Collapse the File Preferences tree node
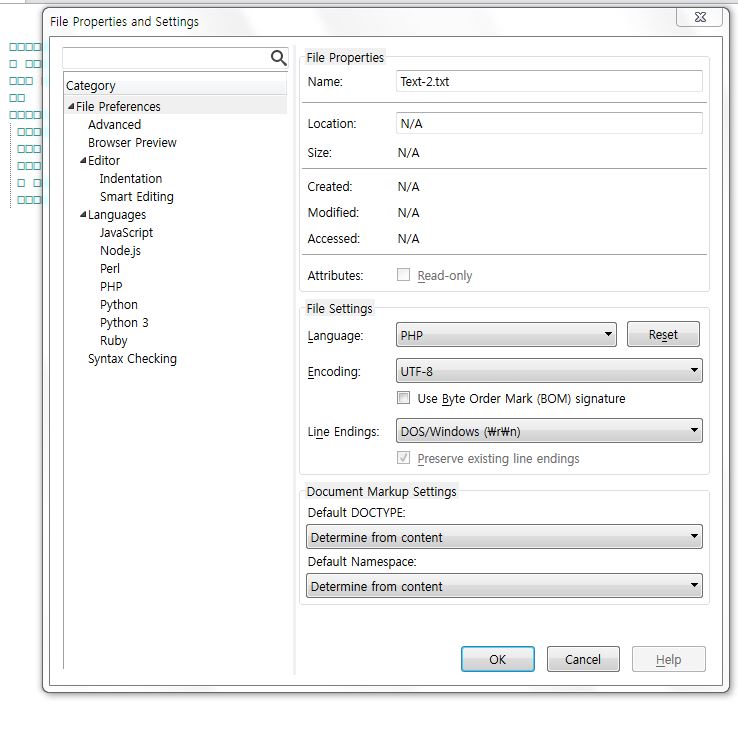 71,107
